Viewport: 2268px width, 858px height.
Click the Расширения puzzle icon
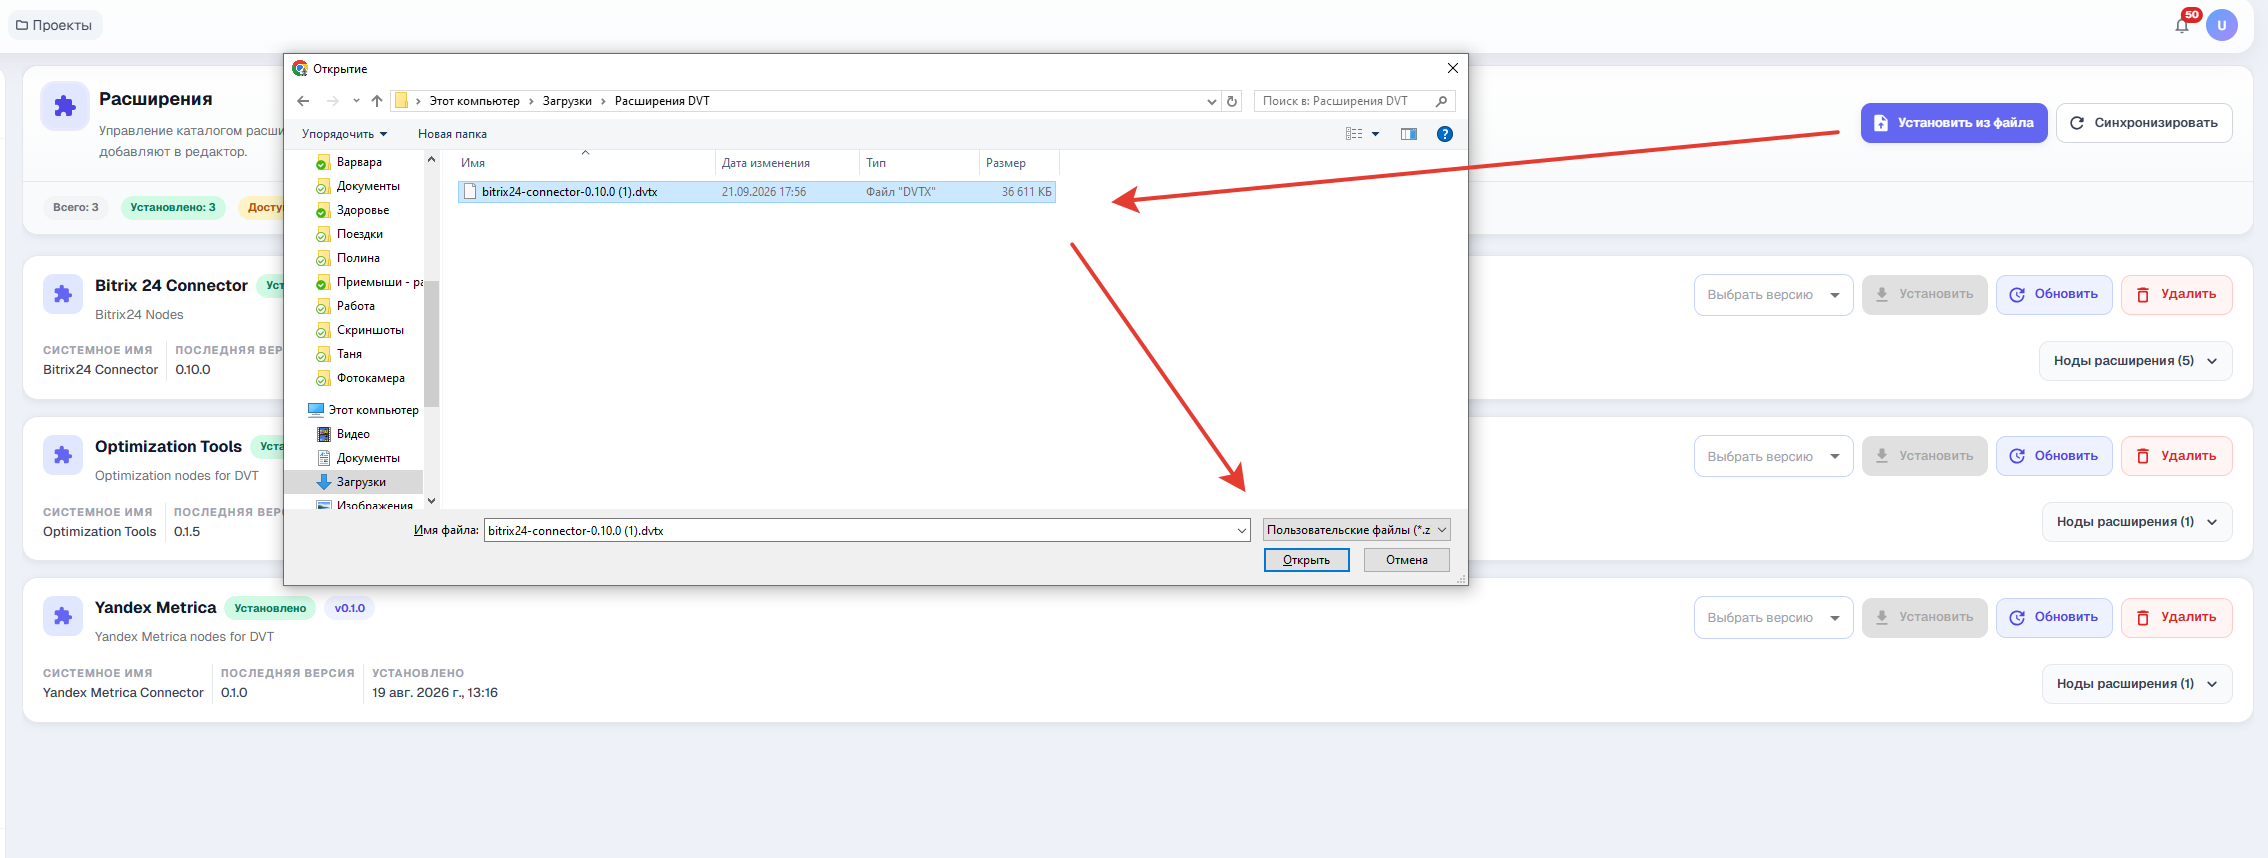pyautogui.click(x=65, y=106)
